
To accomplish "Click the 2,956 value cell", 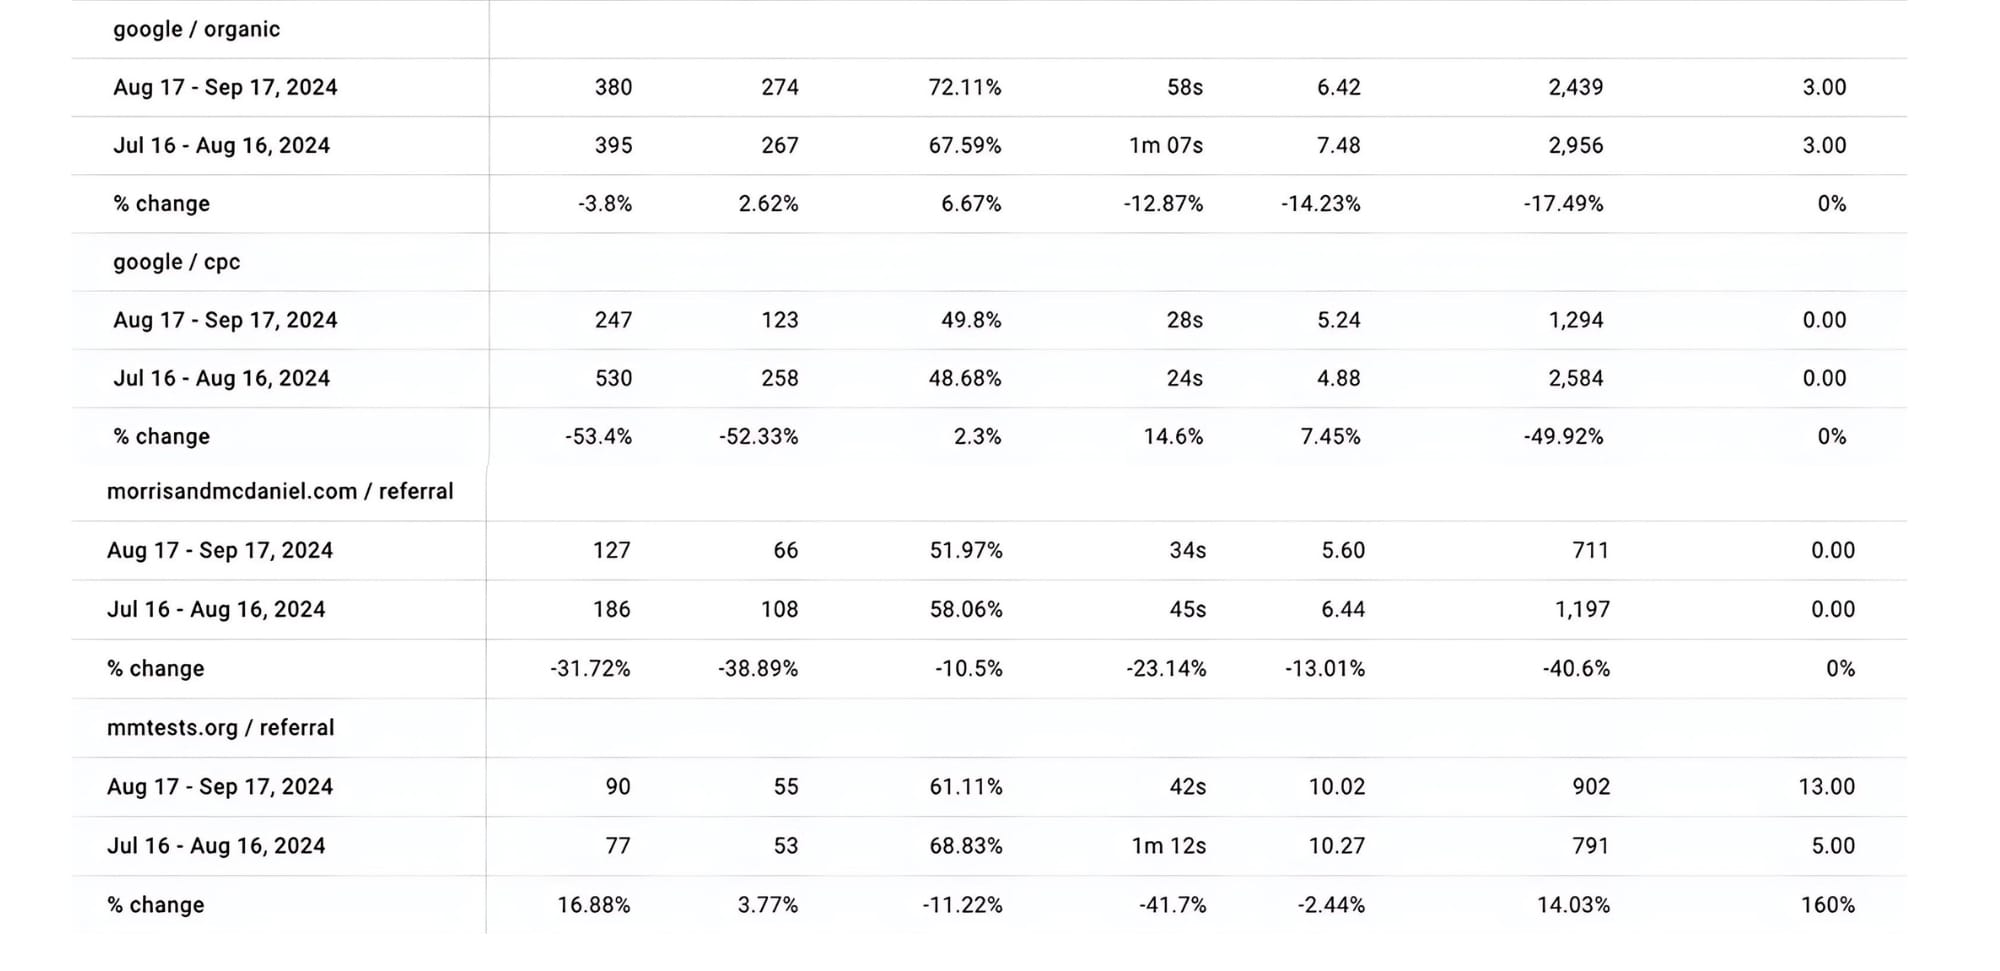I will coord(1575,145).
